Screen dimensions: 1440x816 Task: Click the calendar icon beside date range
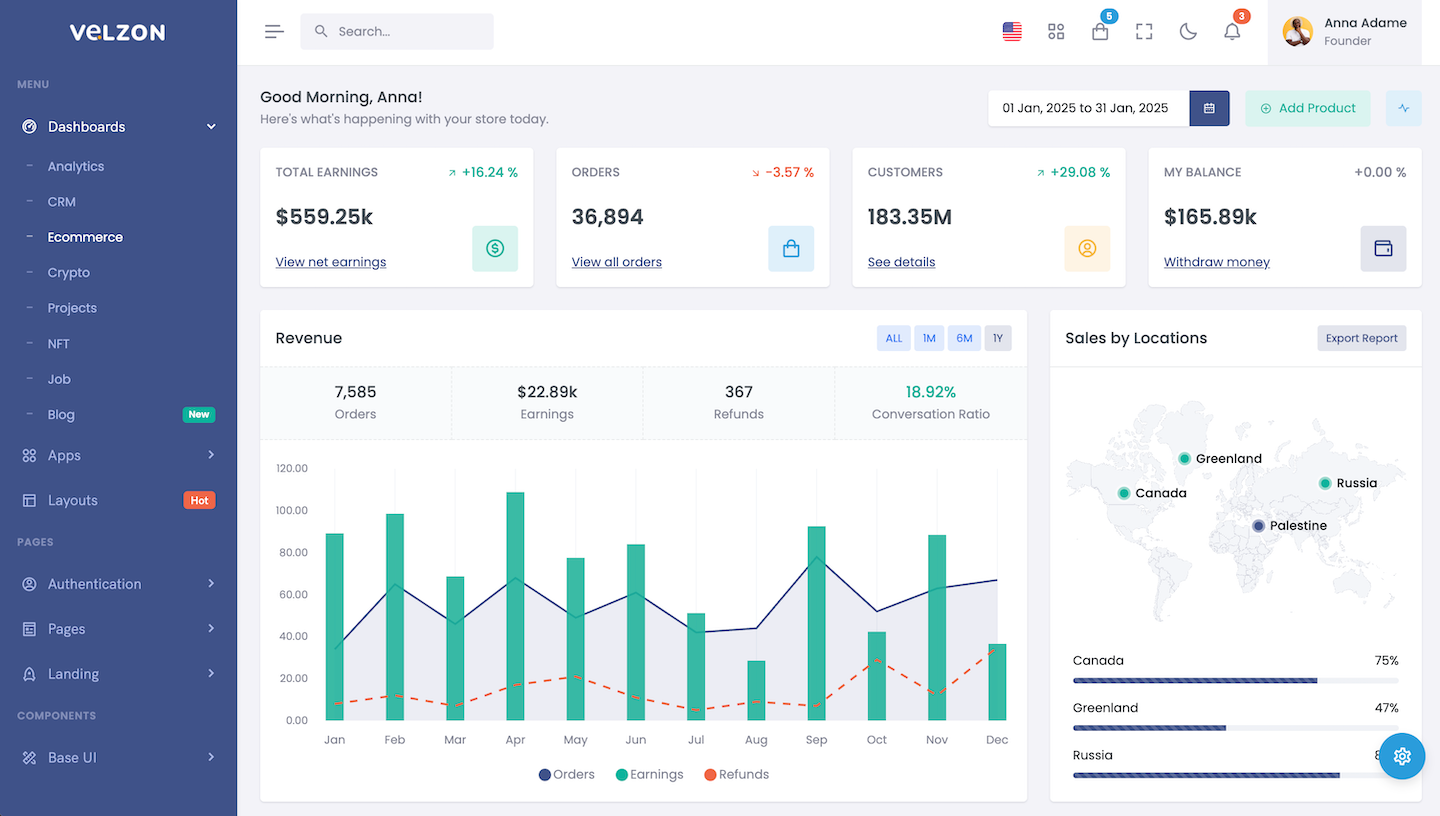pyautogui.click(x=1209, y=108)
